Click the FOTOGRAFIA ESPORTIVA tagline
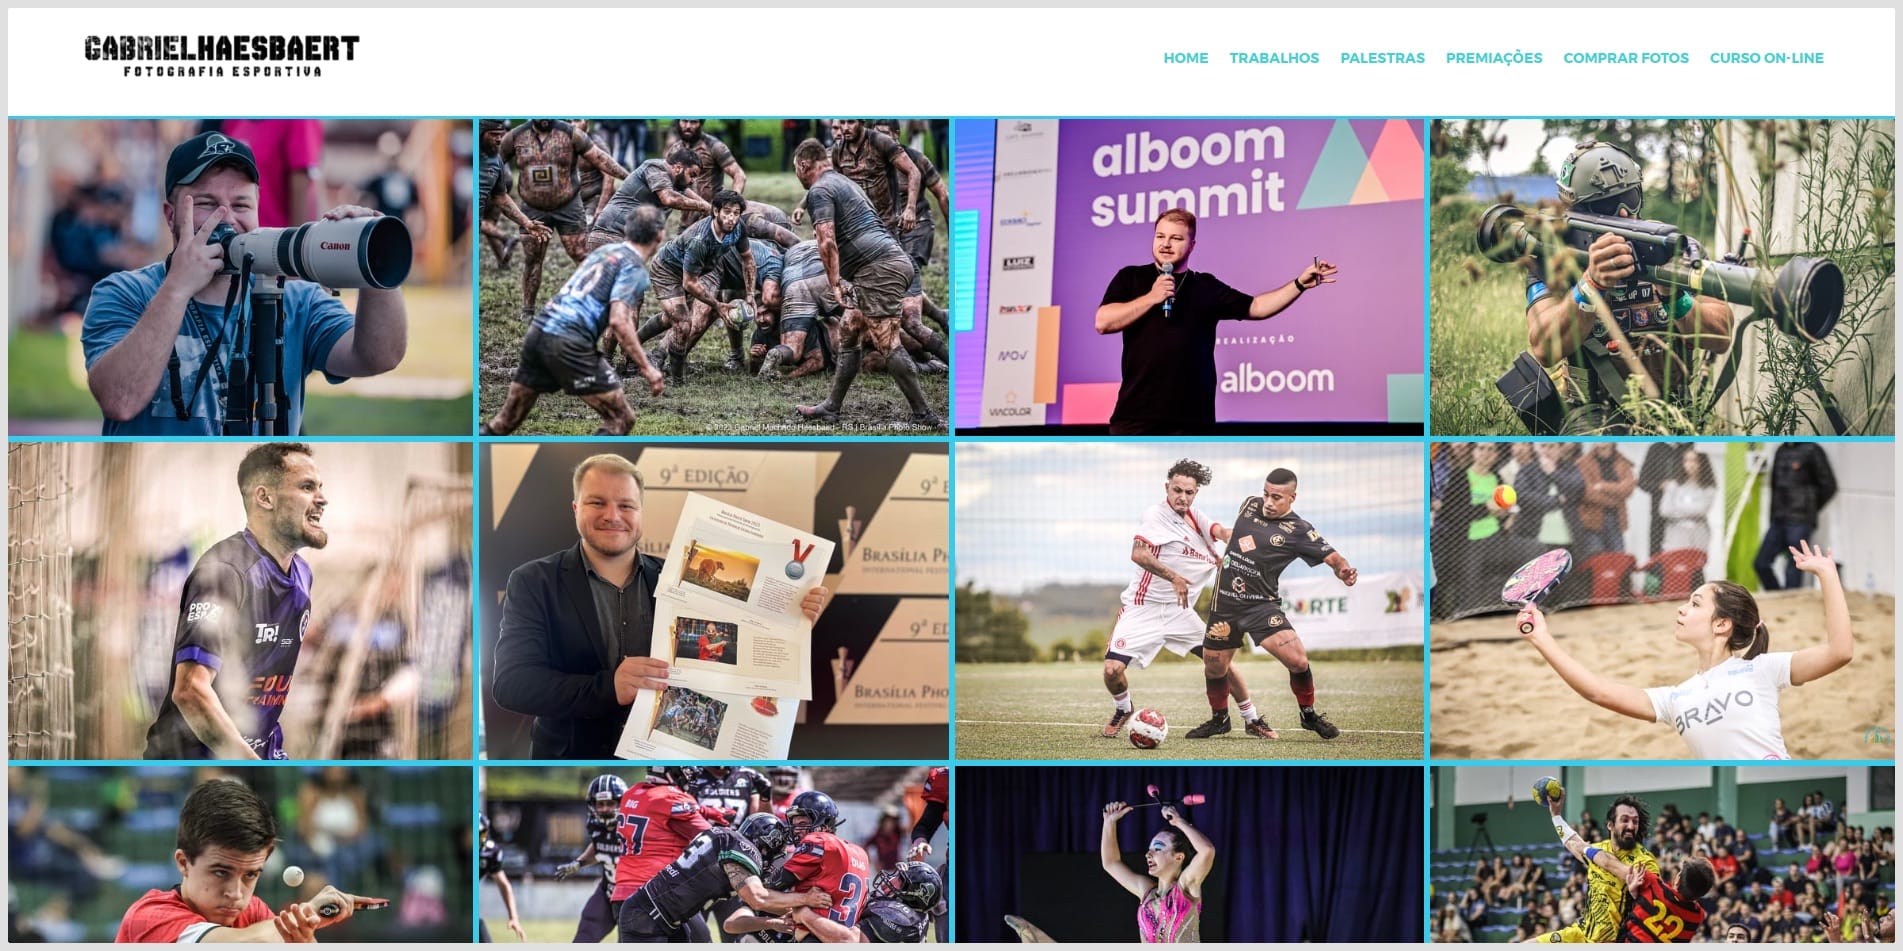 click(223, 72)
